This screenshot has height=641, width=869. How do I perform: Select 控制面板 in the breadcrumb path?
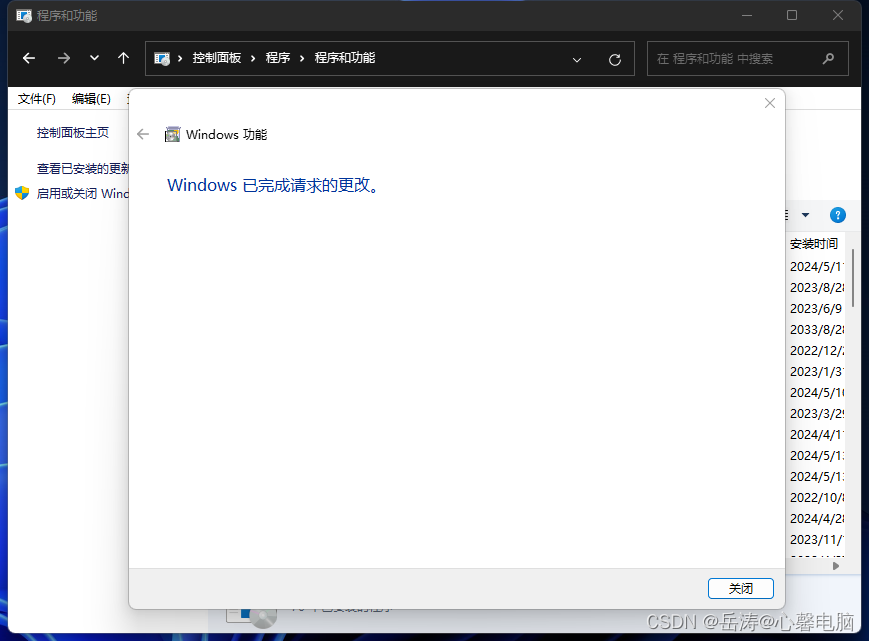click(x=217, y=58)
